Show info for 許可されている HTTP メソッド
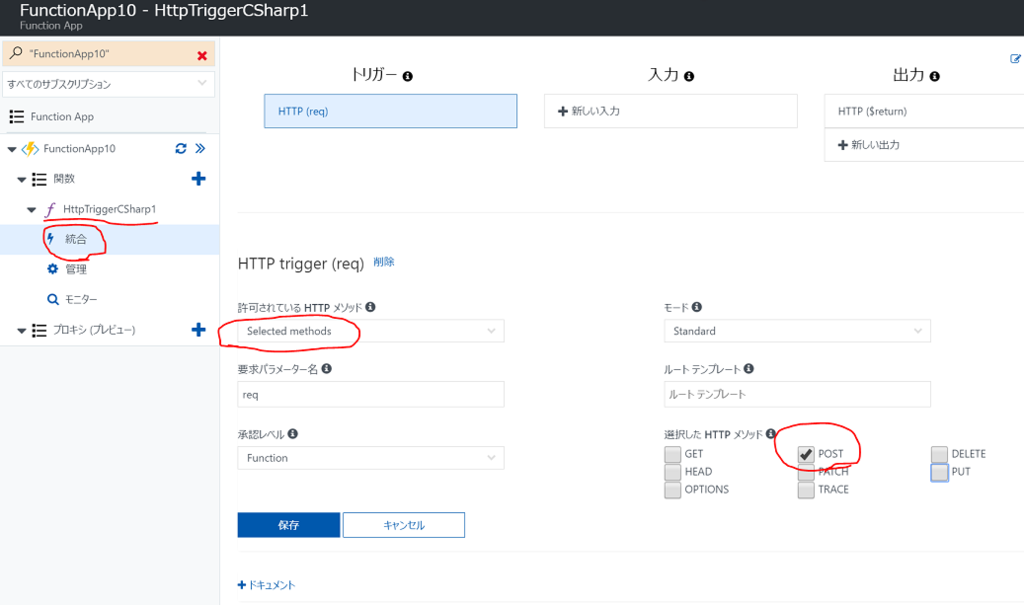The height and width of the screenshot is (605, 1024). (x=370, y=306)
